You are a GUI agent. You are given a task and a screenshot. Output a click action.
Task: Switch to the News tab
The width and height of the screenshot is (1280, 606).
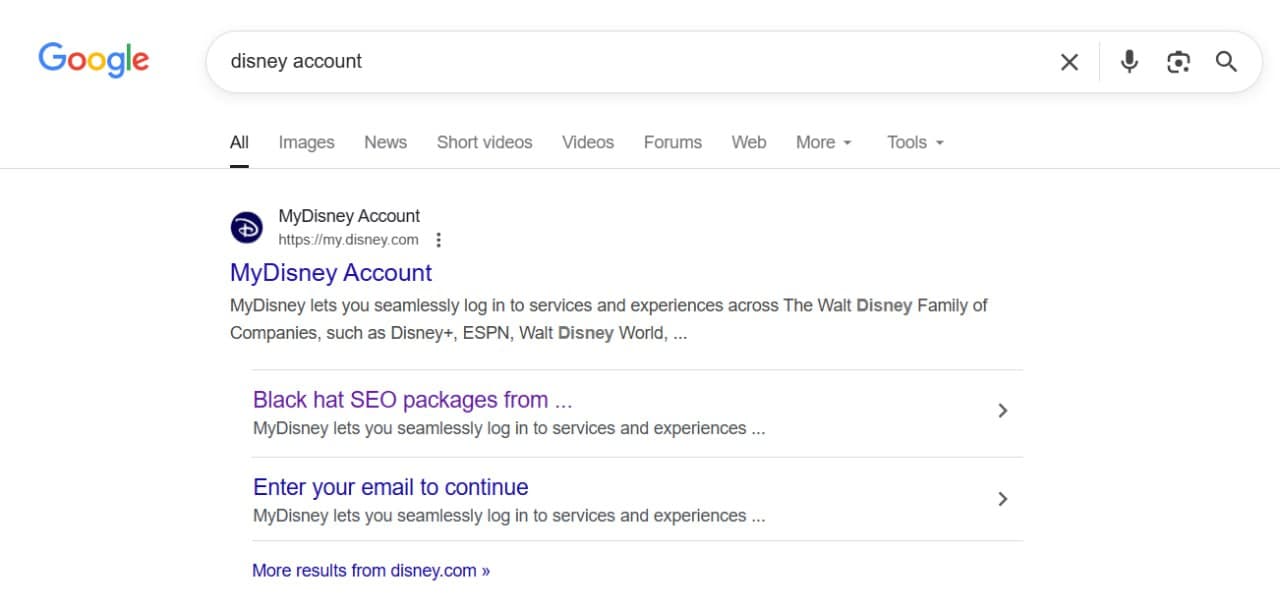coord(385,142)
